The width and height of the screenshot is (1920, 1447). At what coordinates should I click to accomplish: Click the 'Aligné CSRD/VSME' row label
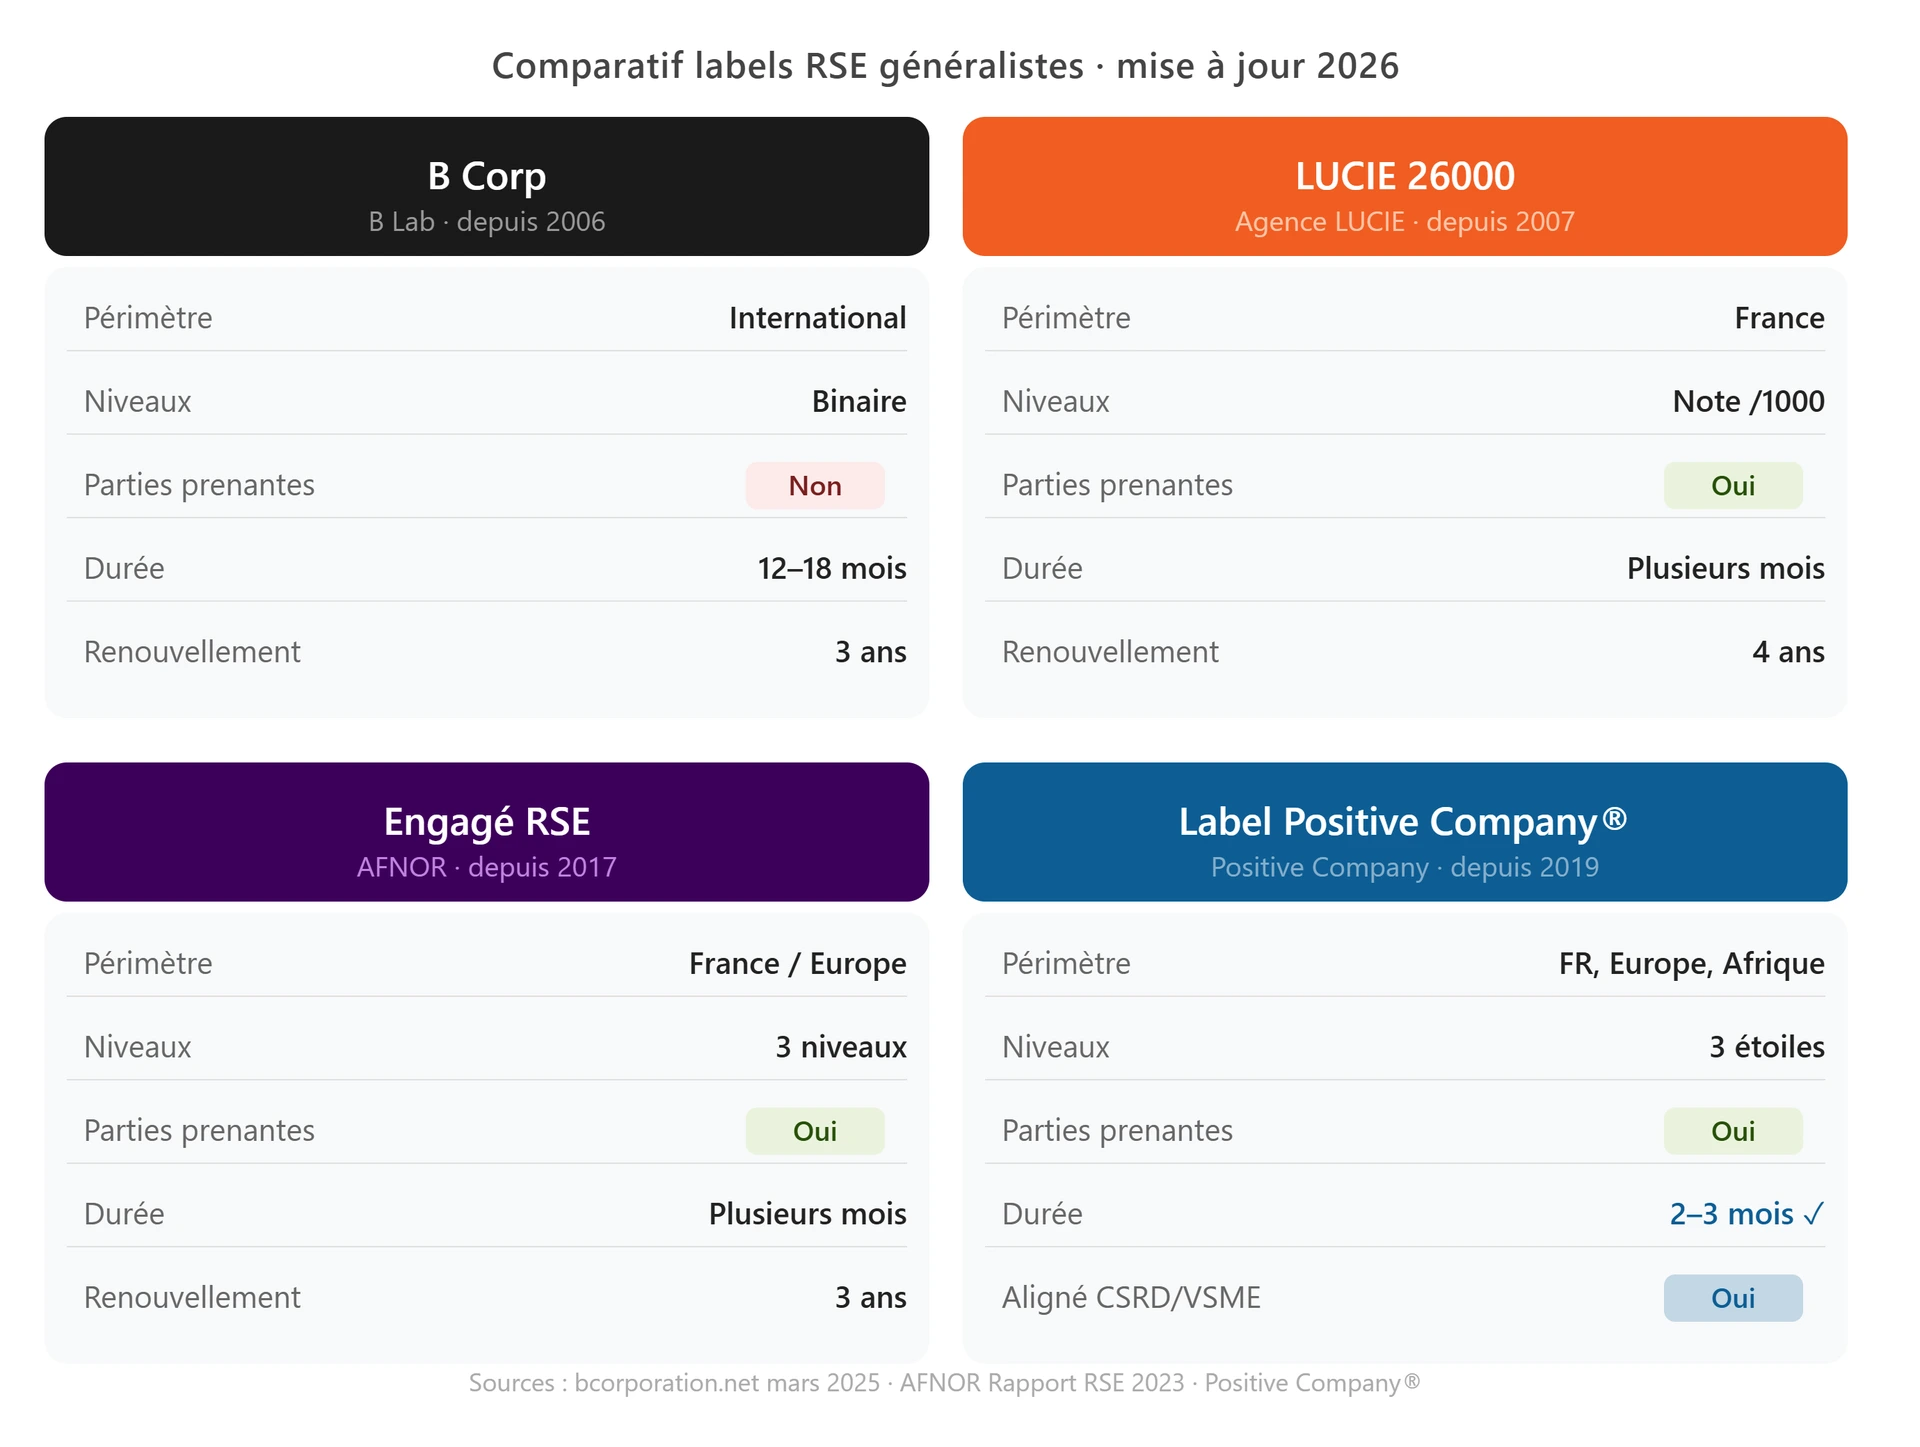coord(1131,1298)
